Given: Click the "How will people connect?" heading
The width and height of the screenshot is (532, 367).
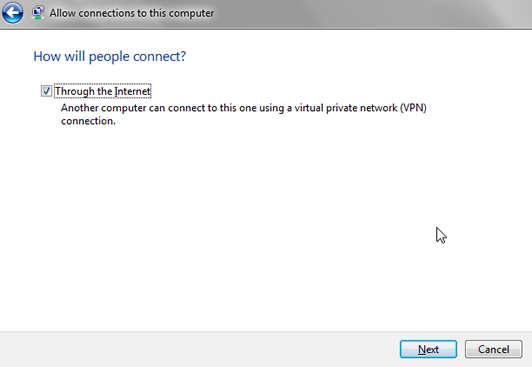Looking at the screenshot, I should (x=110, y=56).
